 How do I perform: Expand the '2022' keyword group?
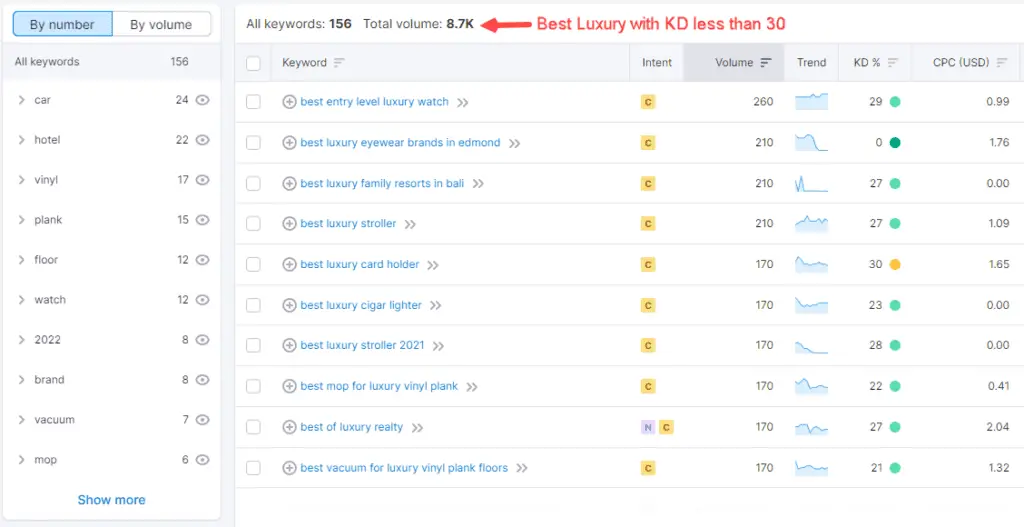click(22, 340)
